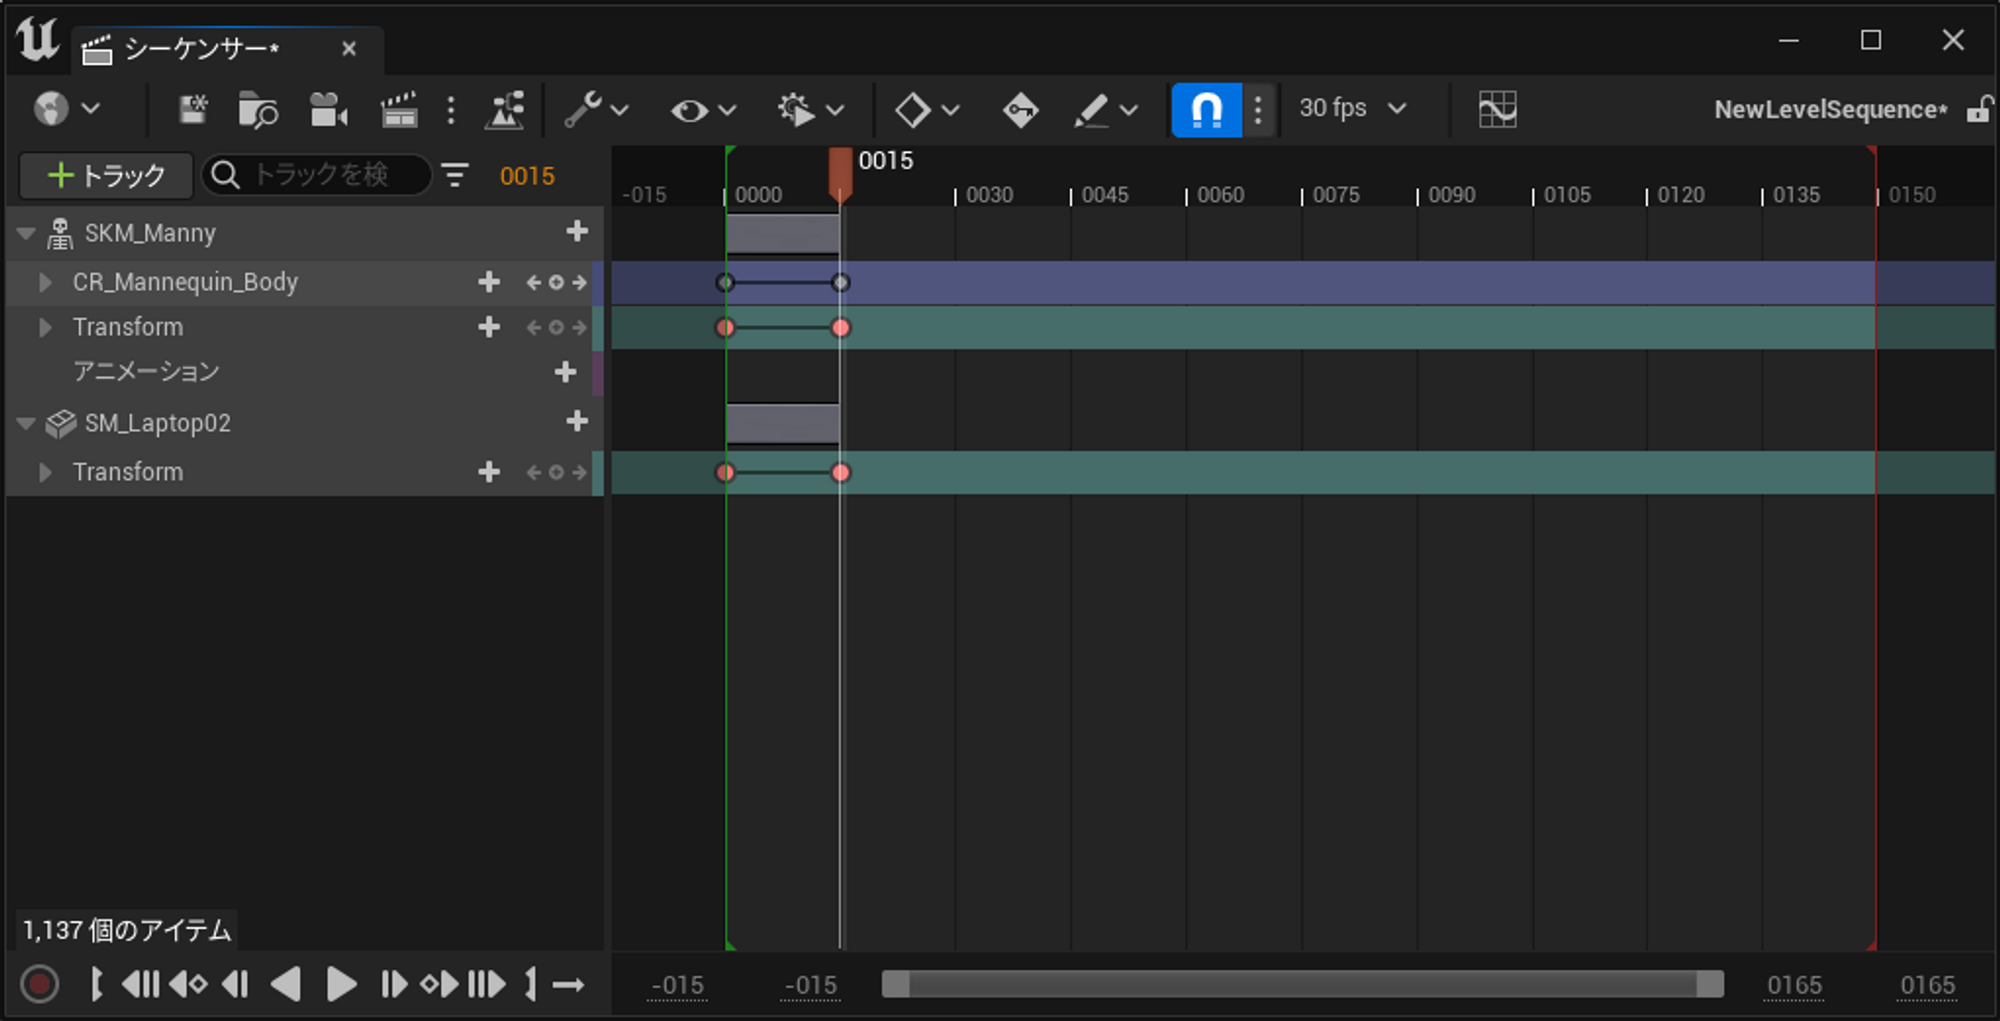Click plus on the CR_Mannequin_Body row
Image resolution: width=2000 pixels, height=1021 pixels.
pos(489,282)
